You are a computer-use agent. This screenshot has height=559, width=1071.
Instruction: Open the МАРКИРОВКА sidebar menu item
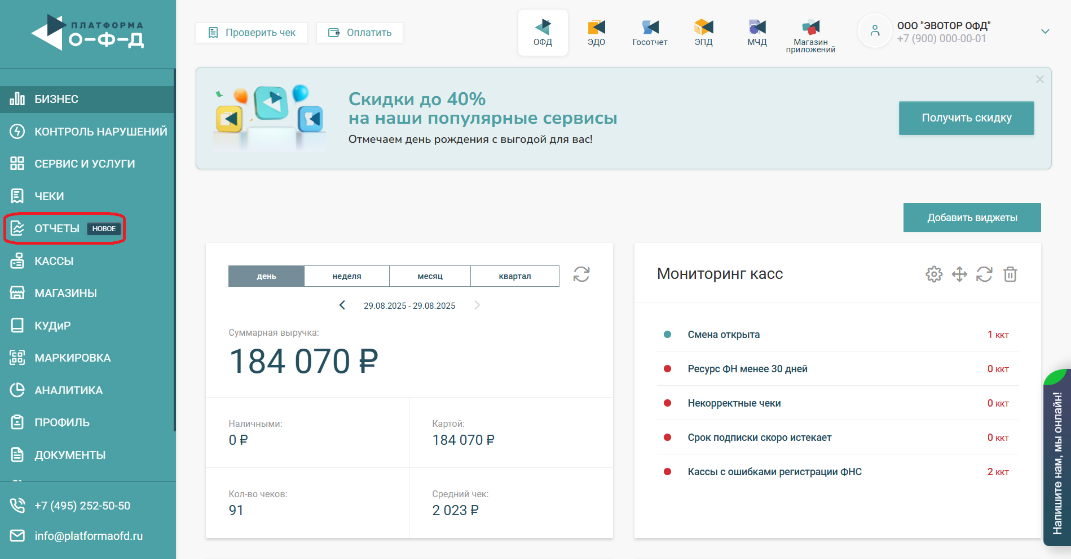click(x=72, y=358)
